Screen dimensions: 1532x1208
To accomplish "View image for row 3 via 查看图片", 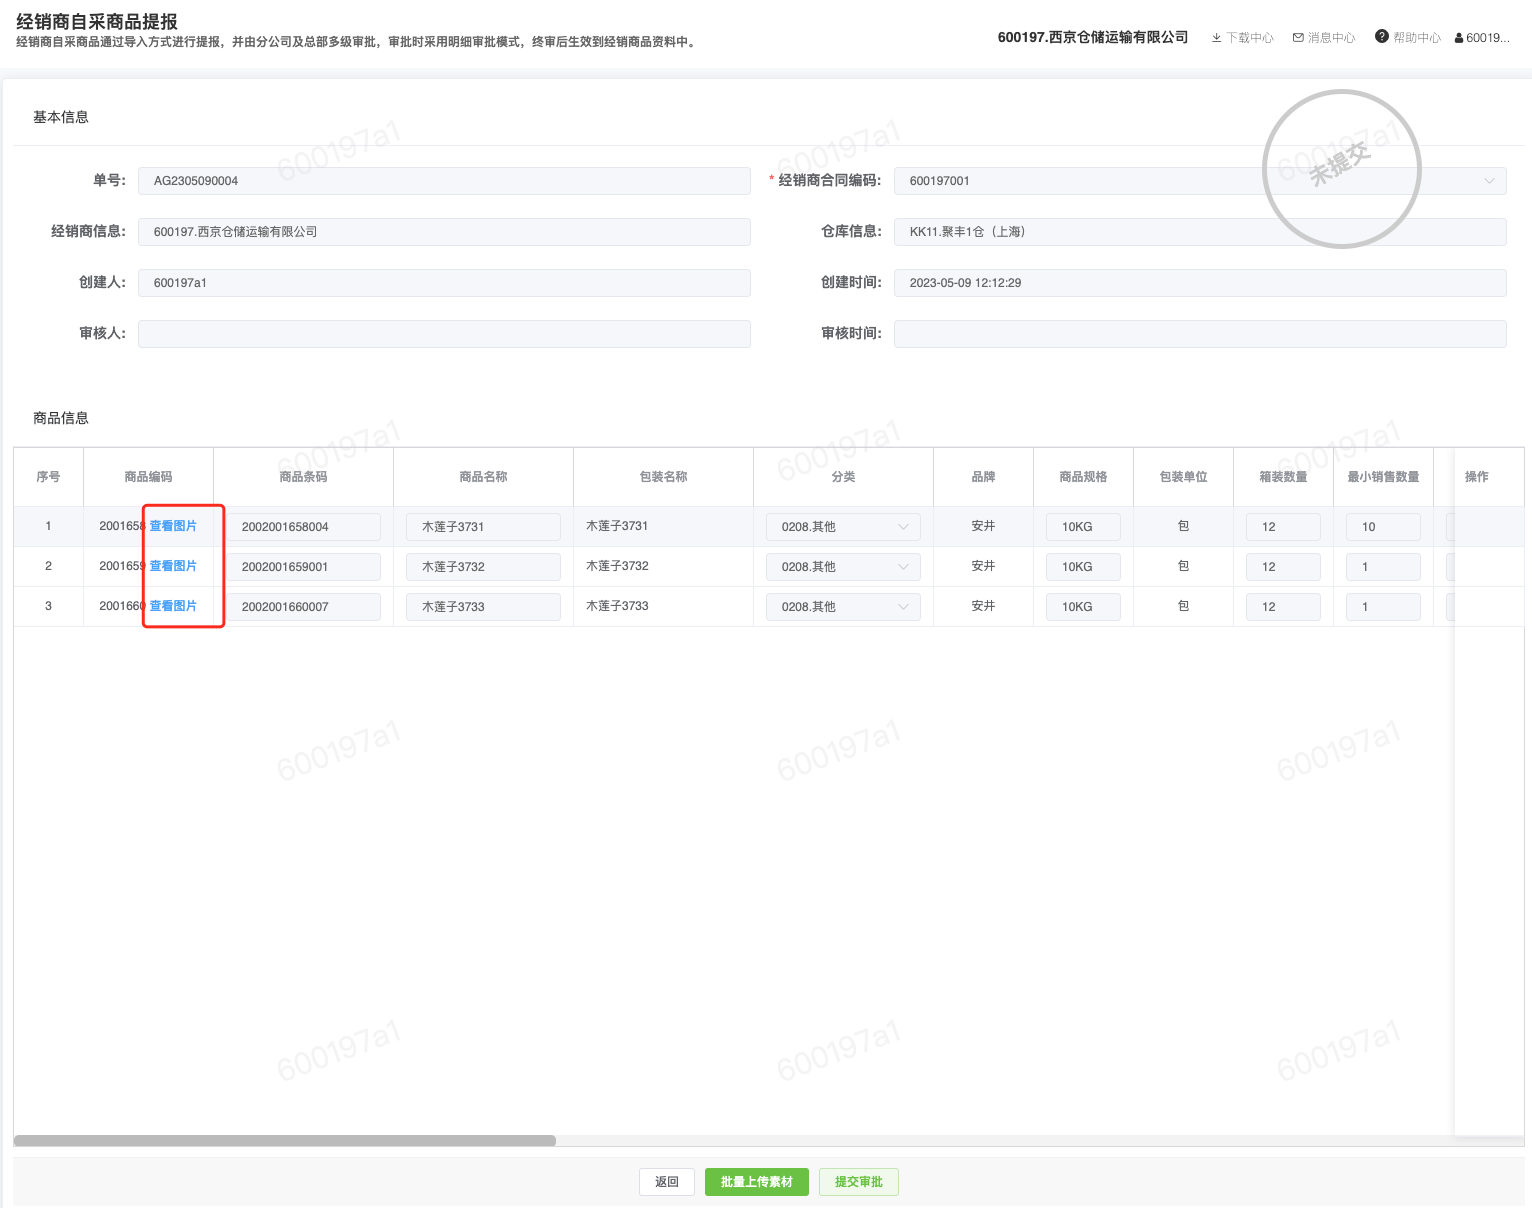I will tap(173, 606).
